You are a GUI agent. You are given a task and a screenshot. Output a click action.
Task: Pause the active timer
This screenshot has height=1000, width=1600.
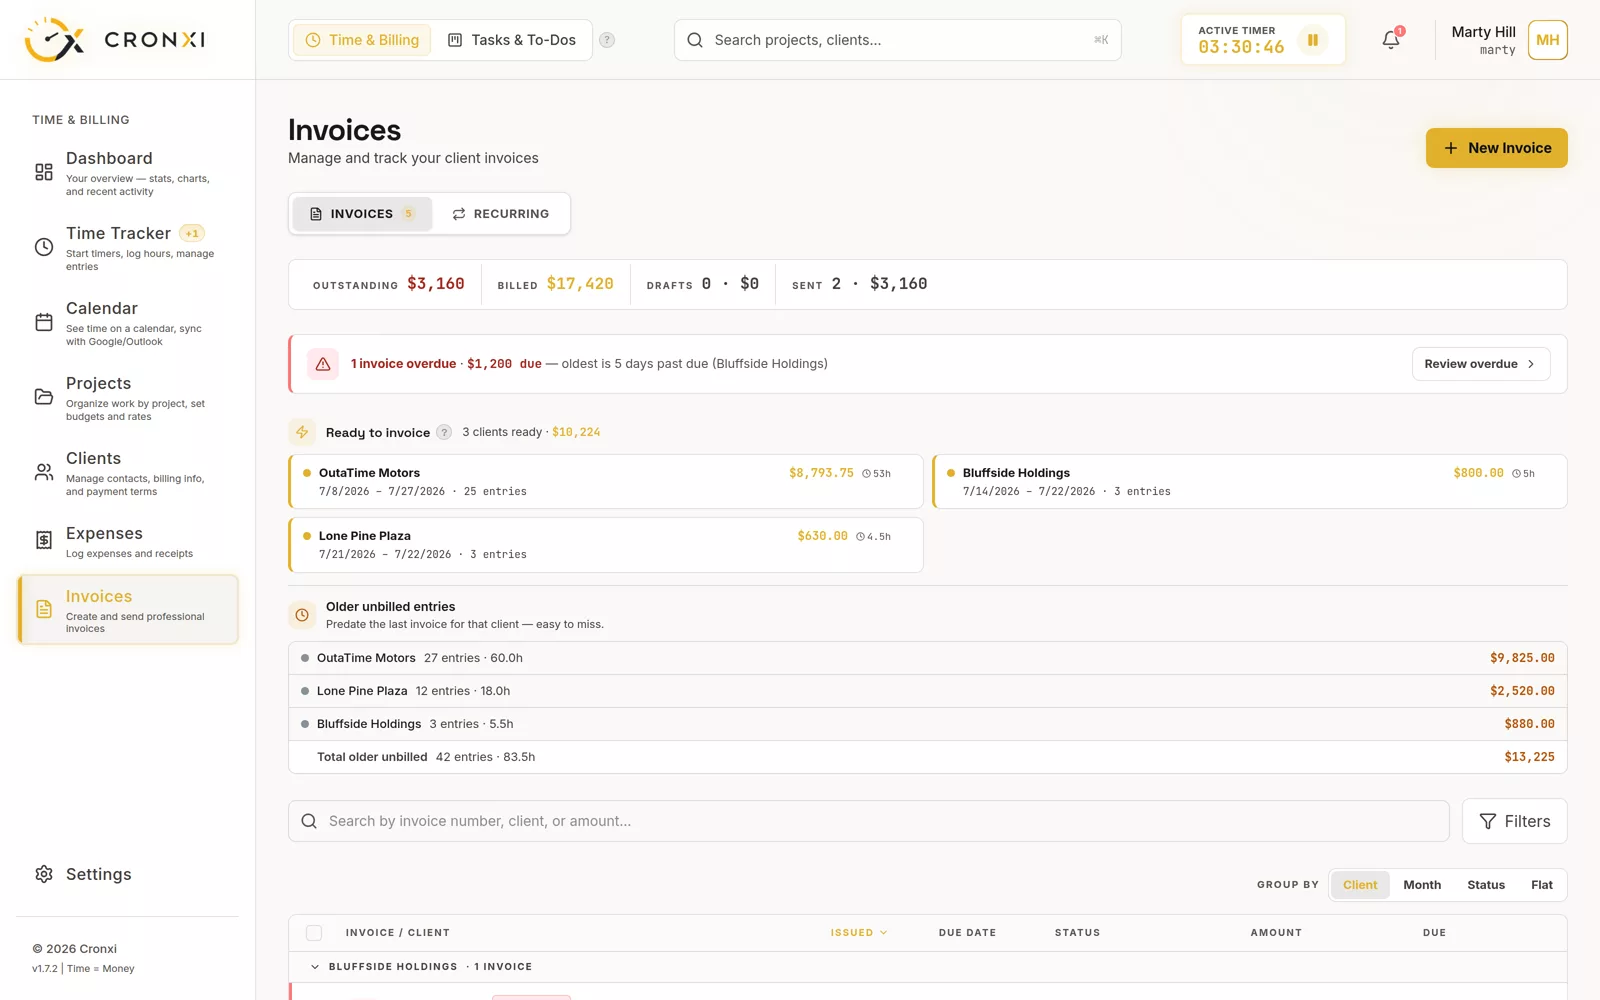[x=1312, y=40]
